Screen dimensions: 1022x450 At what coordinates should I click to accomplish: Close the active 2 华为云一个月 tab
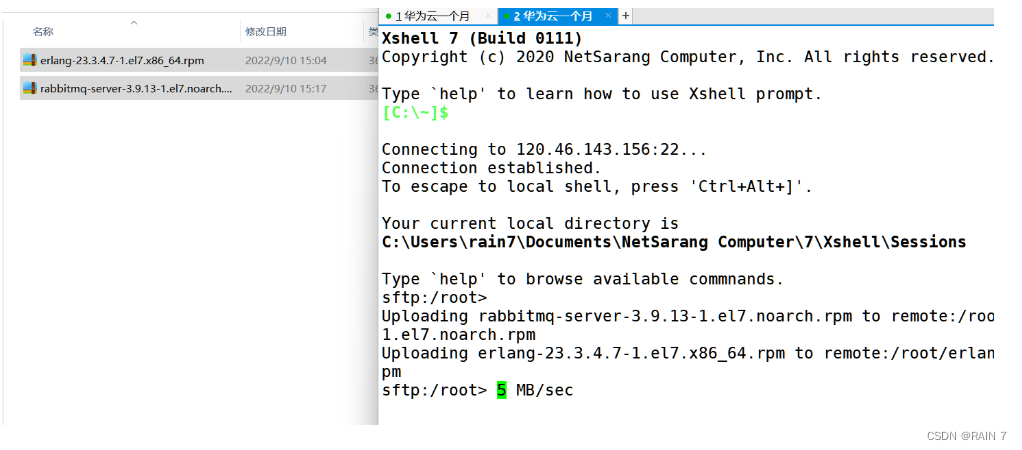608,15
